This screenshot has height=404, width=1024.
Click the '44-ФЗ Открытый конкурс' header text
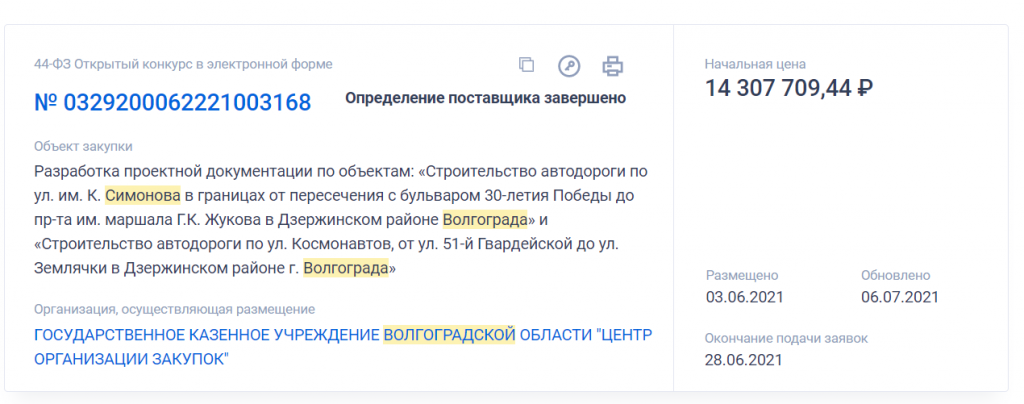tap(183, 64)
